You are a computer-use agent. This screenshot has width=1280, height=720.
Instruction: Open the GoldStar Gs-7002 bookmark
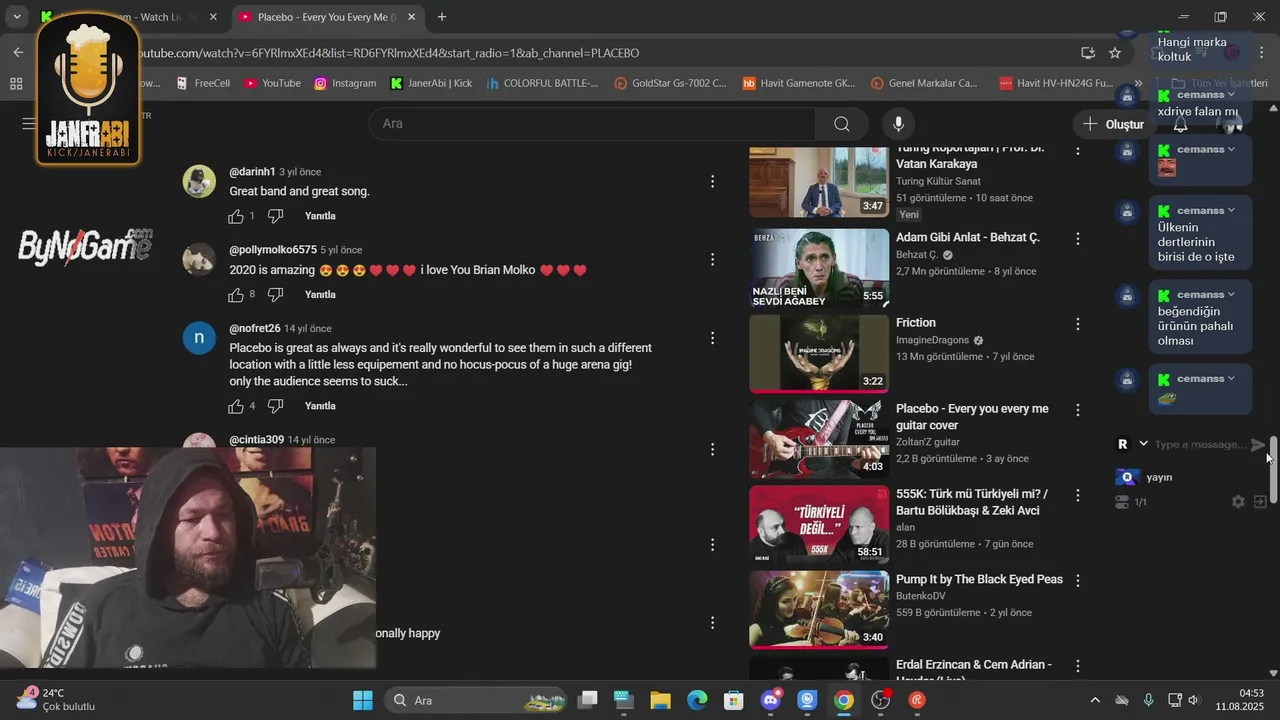670,83
